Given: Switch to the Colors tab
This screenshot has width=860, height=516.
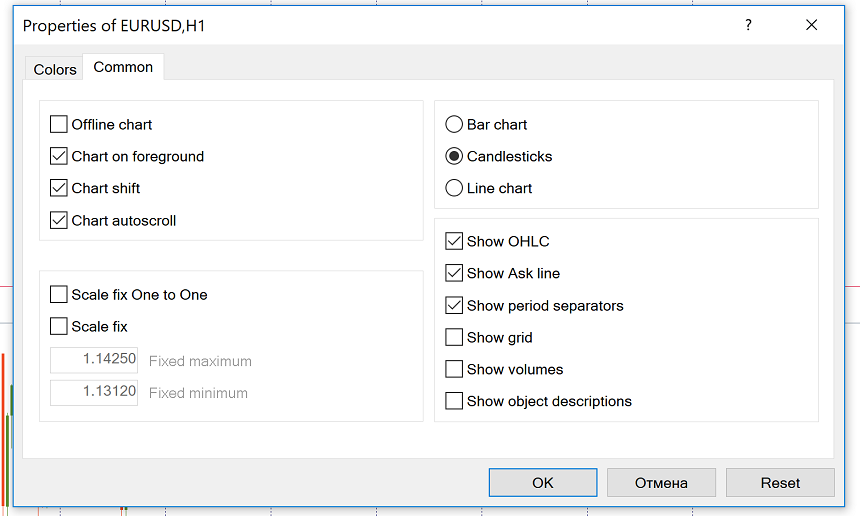Looking at the screenshot, I should coord(55,69).
